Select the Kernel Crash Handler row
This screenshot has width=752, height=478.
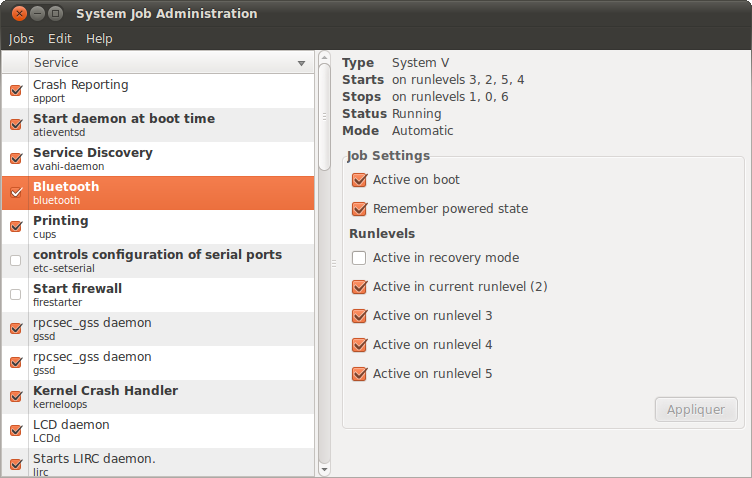(160, 396)
